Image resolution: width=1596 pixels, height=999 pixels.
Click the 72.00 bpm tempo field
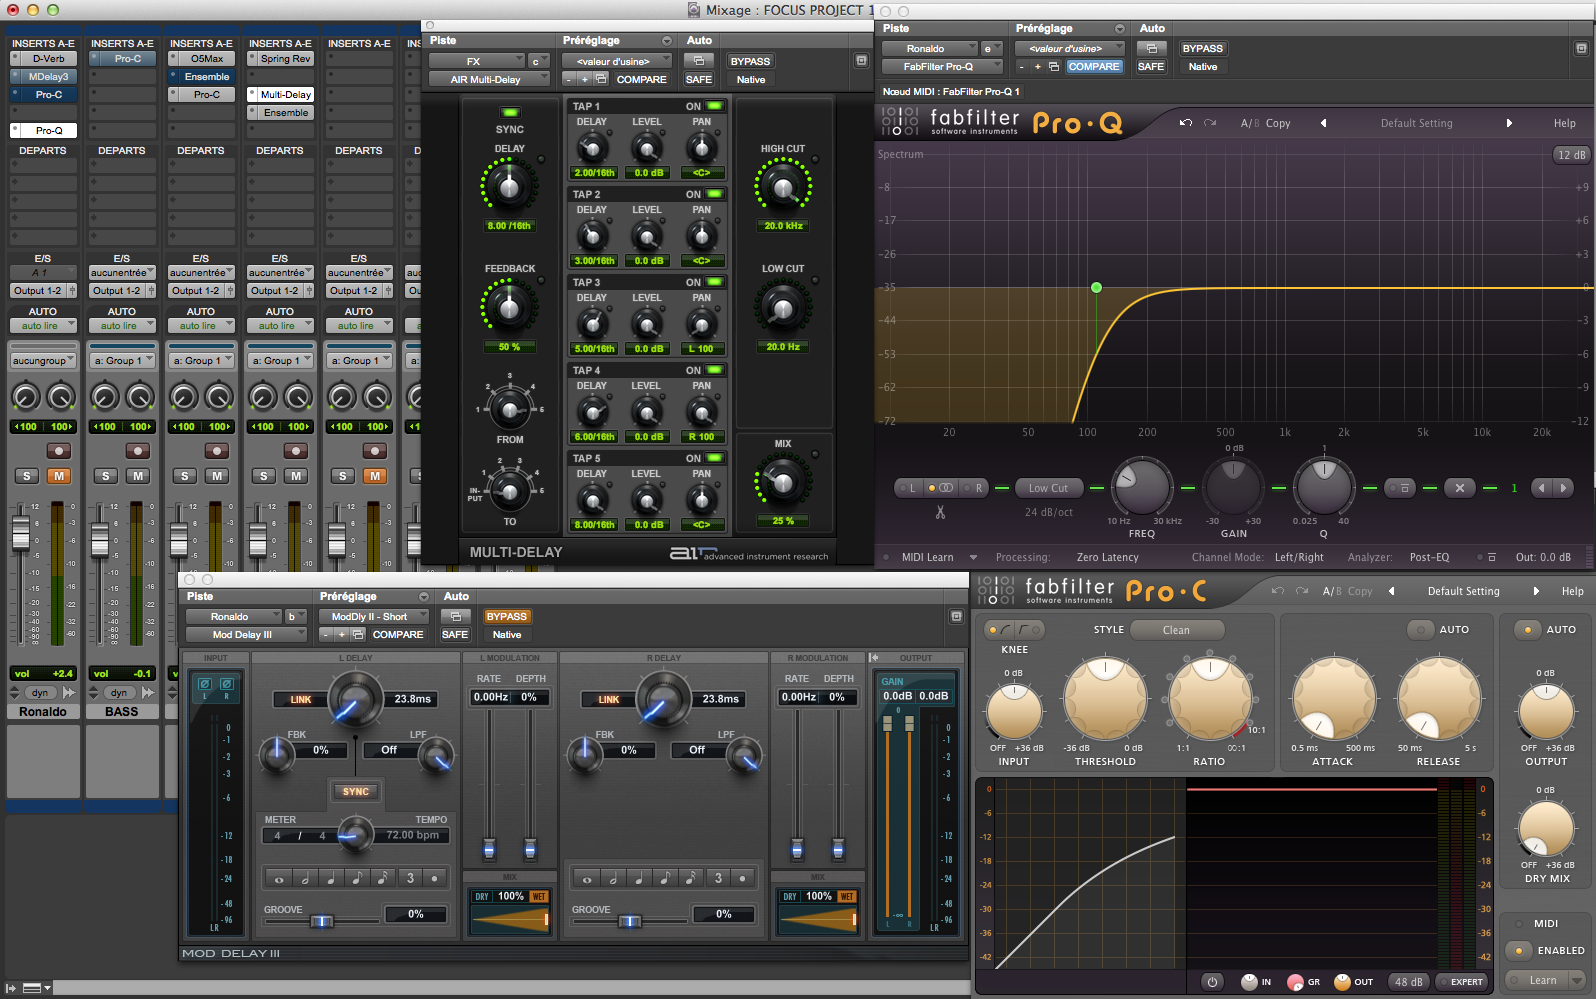point(413,835)
